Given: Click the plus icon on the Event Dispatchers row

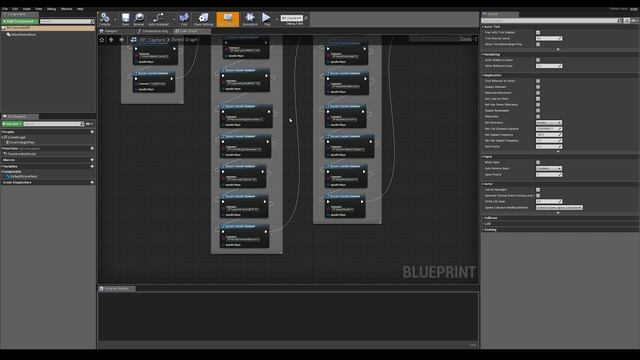Looking at the screenshot, I should (92, 182).
